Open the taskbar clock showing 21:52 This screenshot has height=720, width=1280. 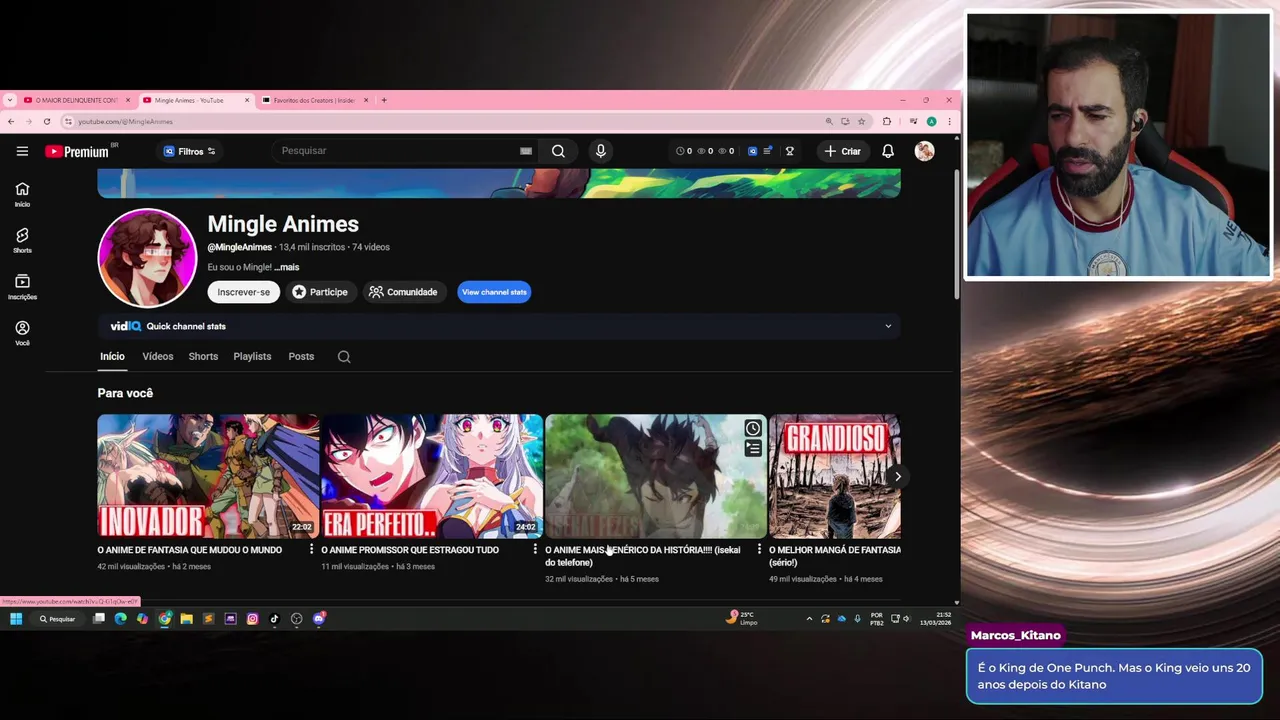[x=936, y=618]
